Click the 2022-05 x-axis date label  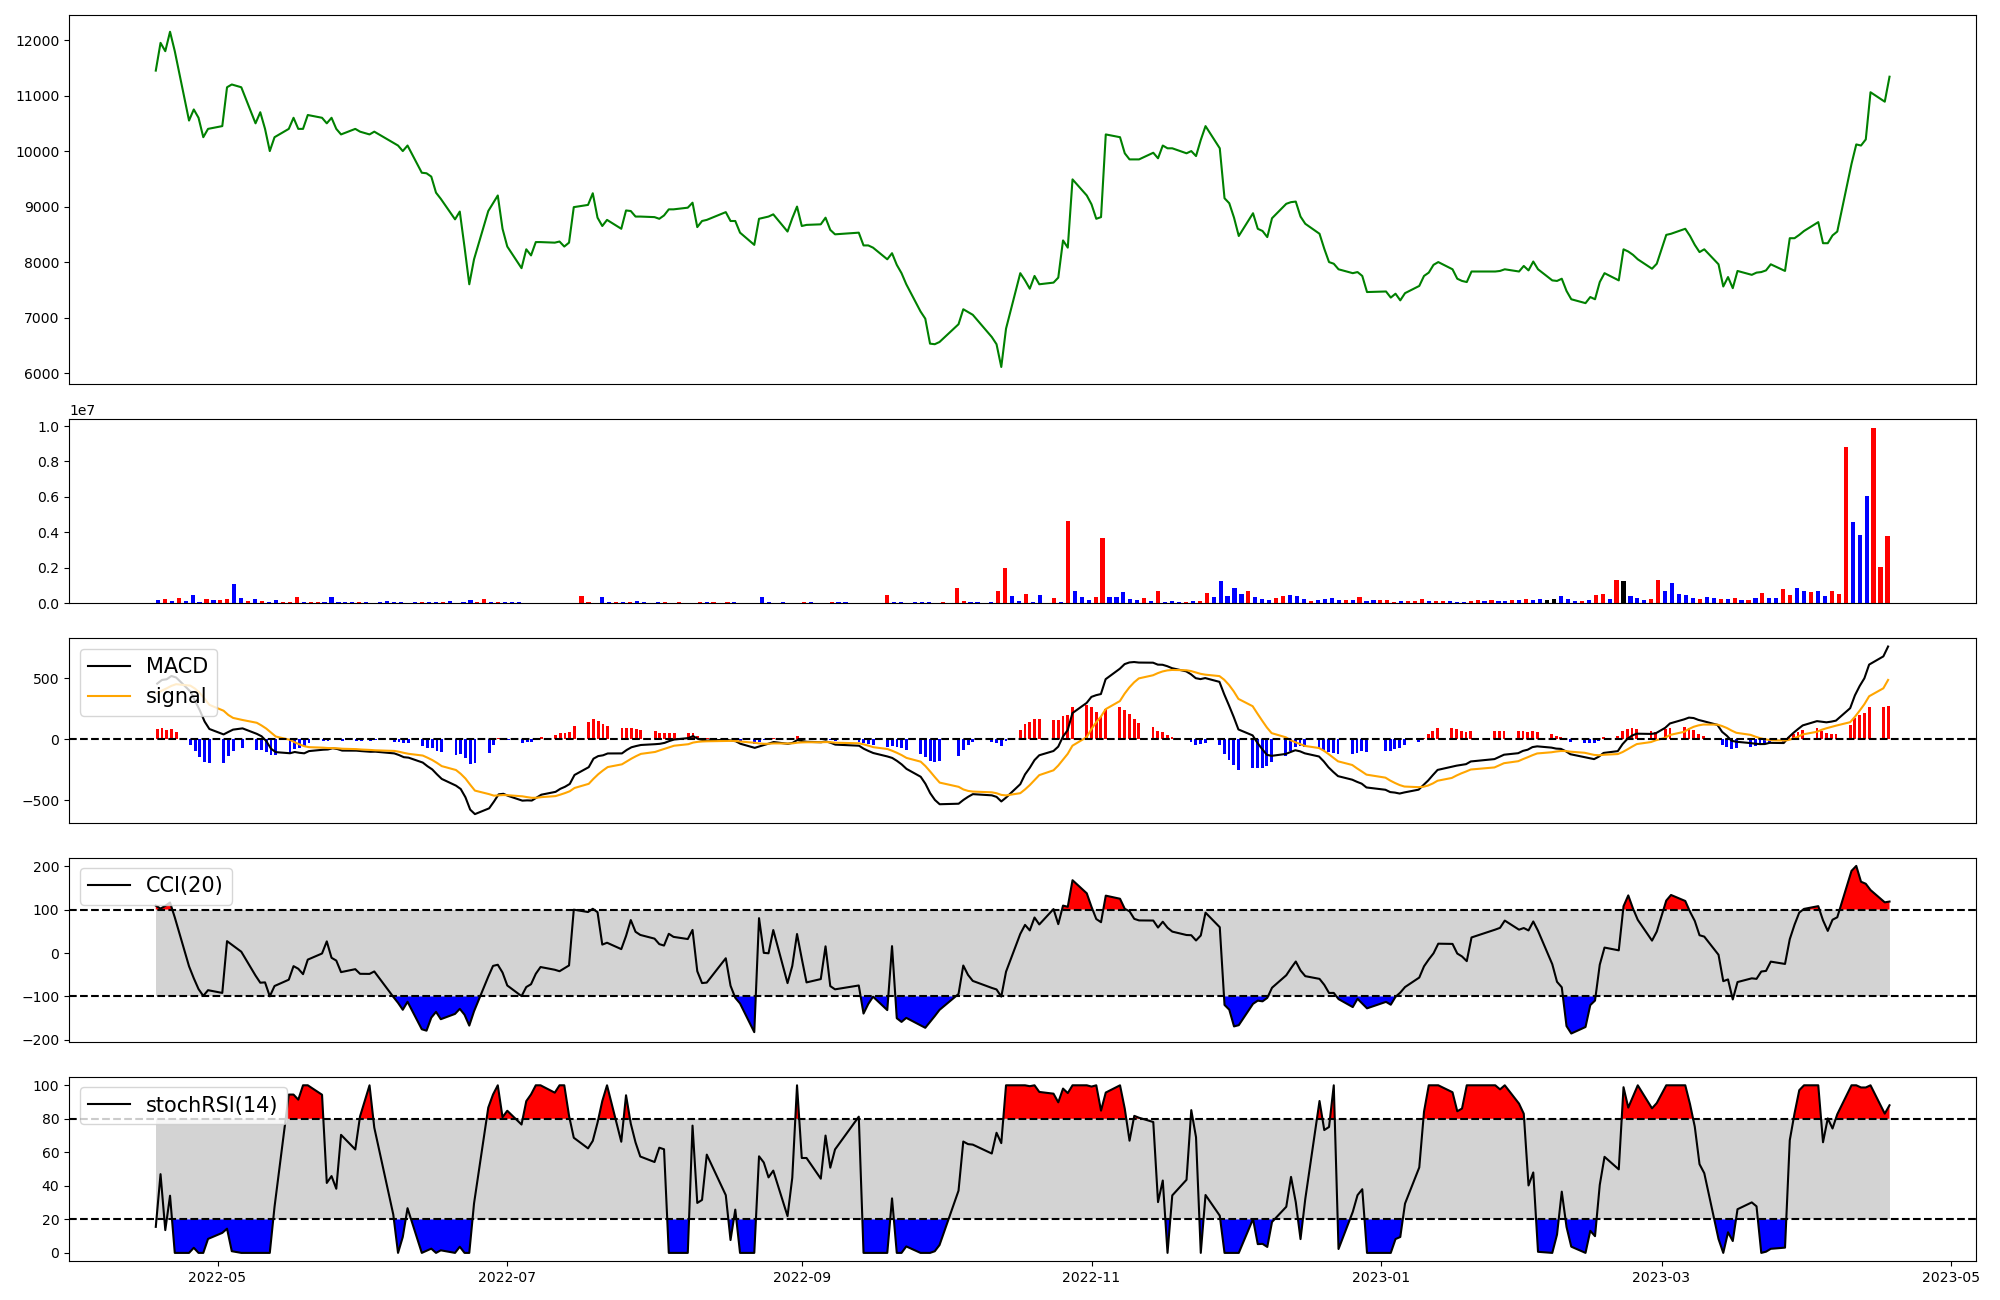tap(217, 1277)
